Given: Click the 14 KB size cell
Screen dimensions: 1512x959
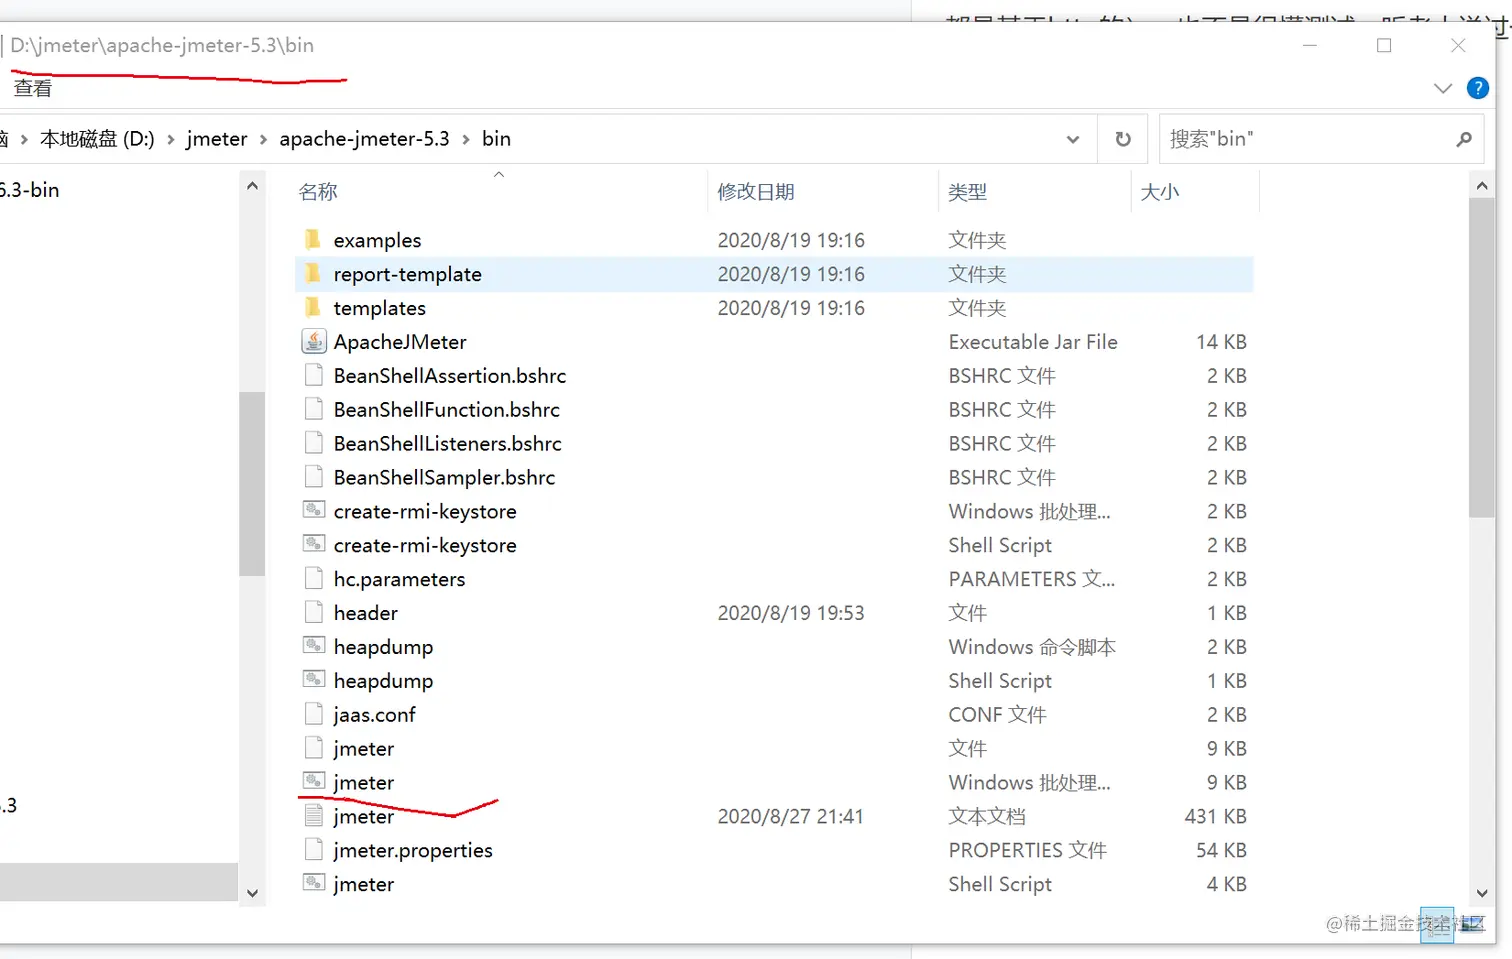Looking at the screenshot, I should tap(1221, 342).
